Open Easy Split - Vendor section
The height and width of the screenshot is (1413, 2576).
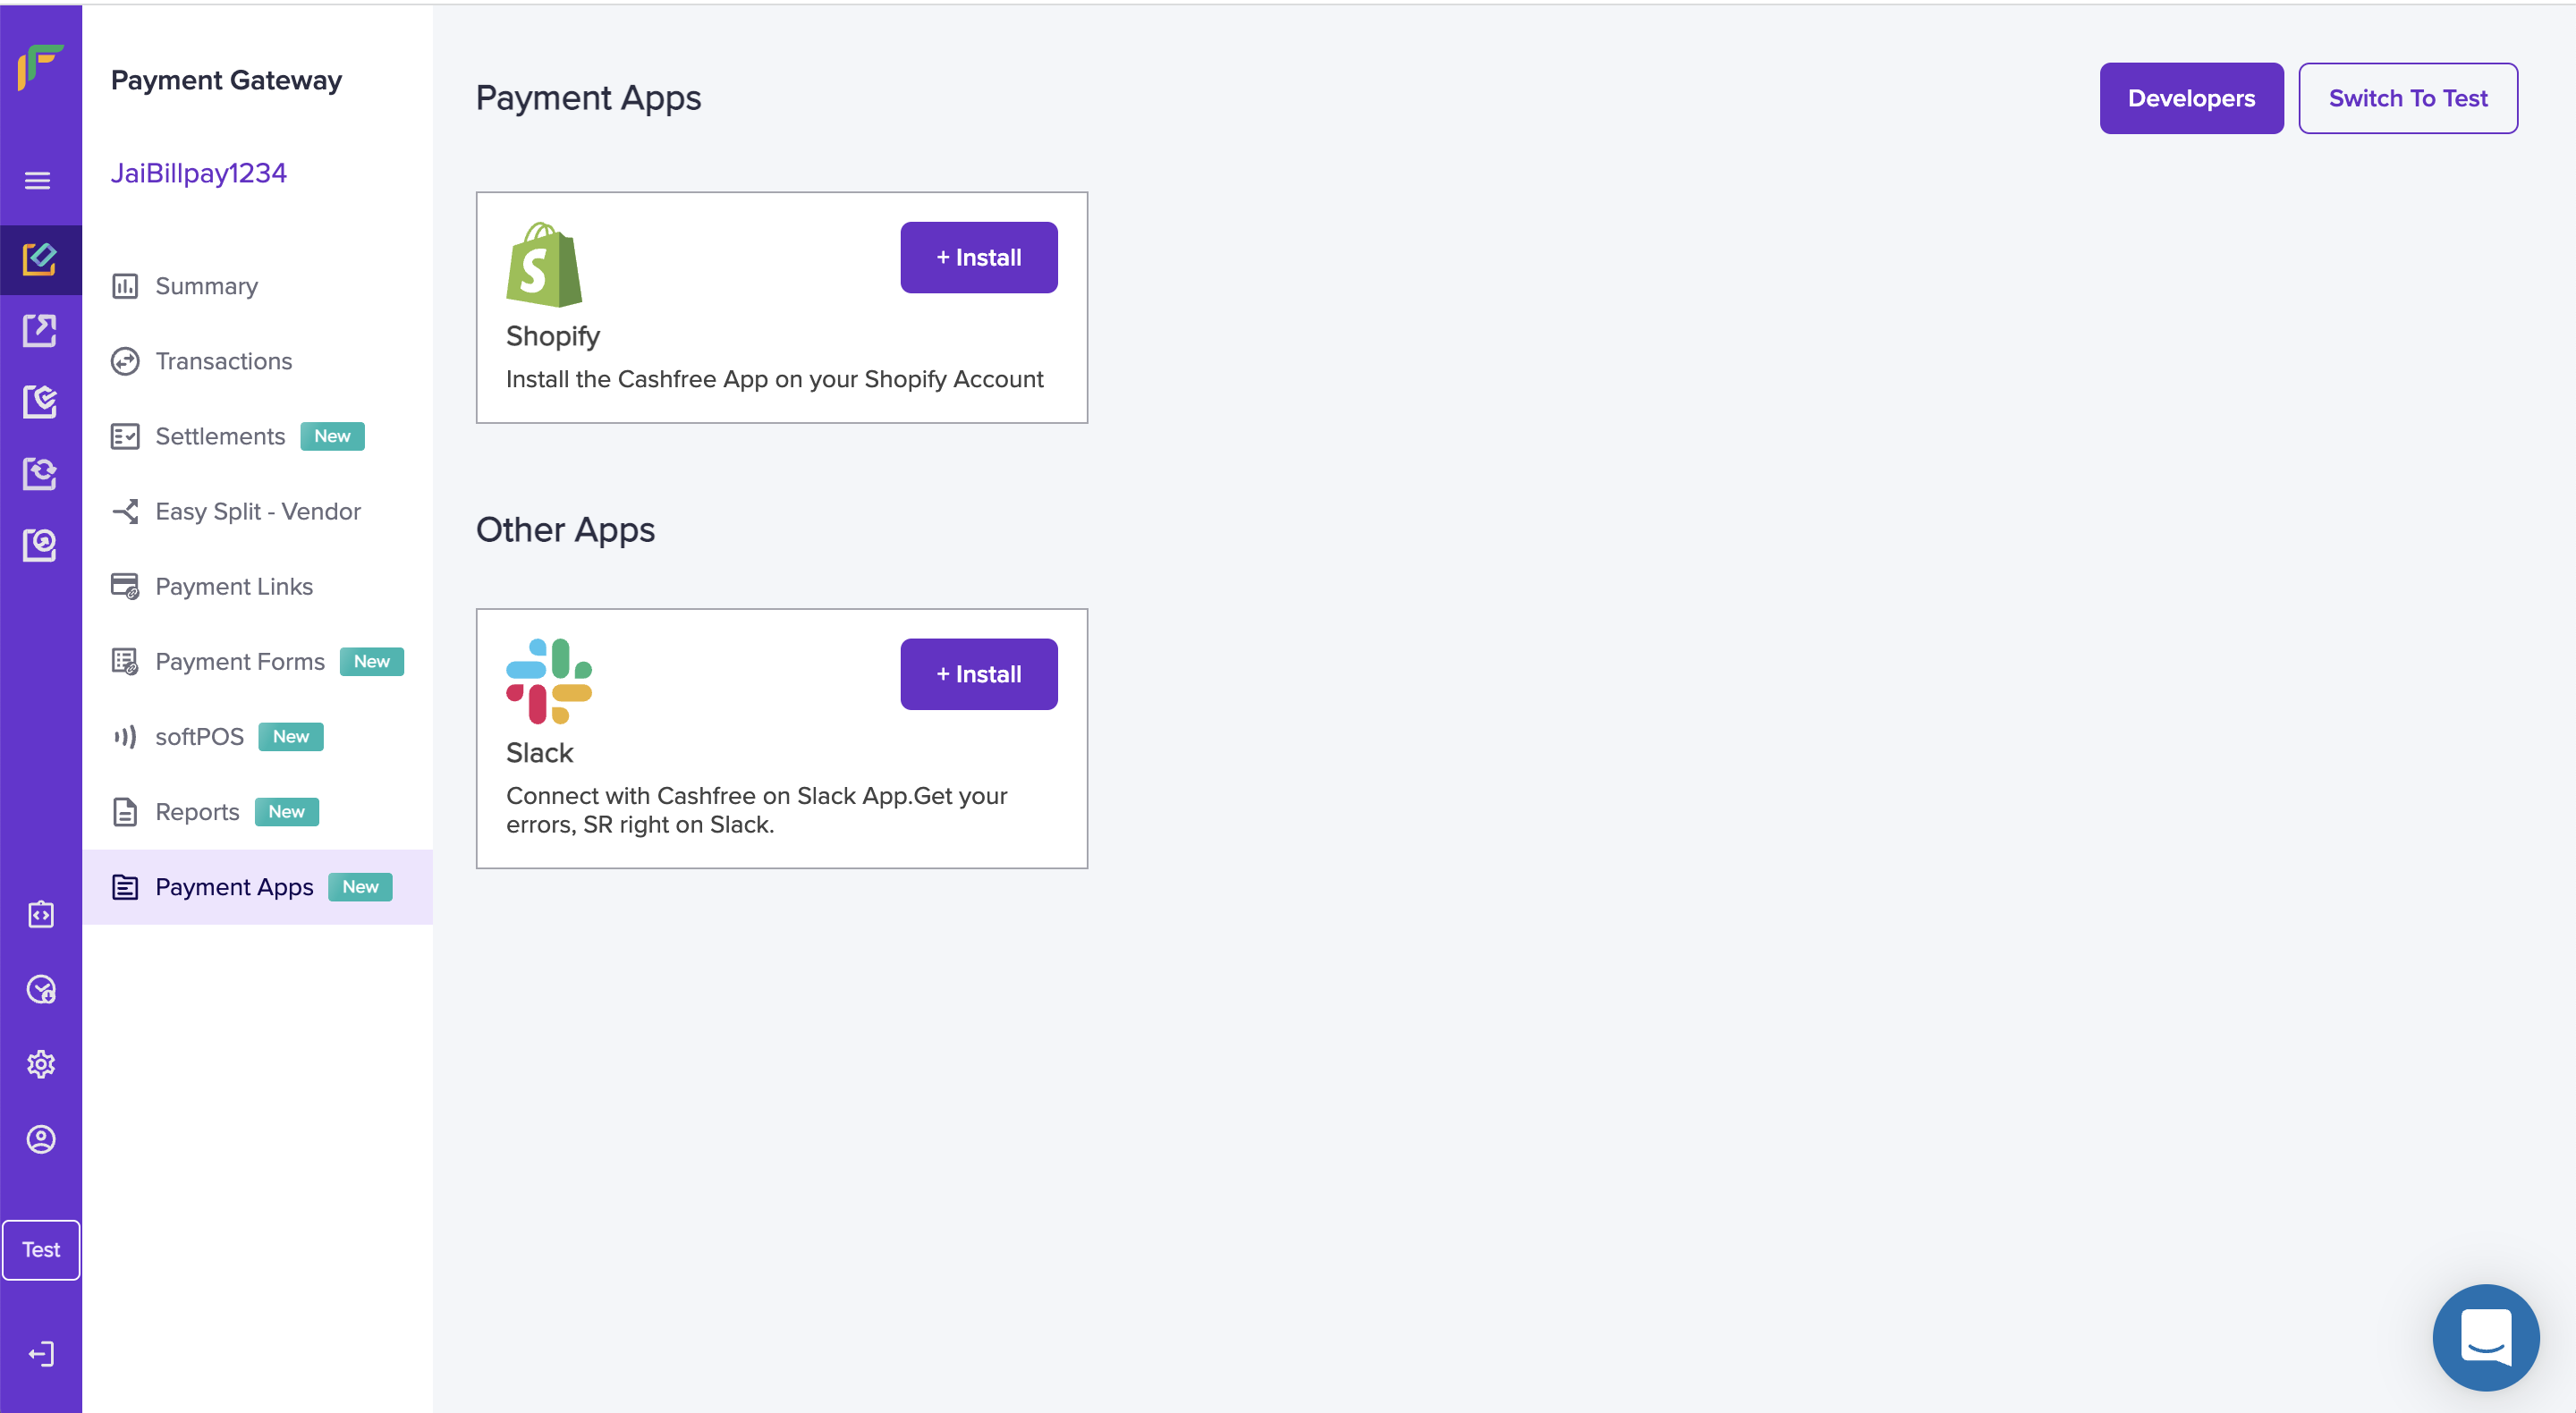(257, 511)
